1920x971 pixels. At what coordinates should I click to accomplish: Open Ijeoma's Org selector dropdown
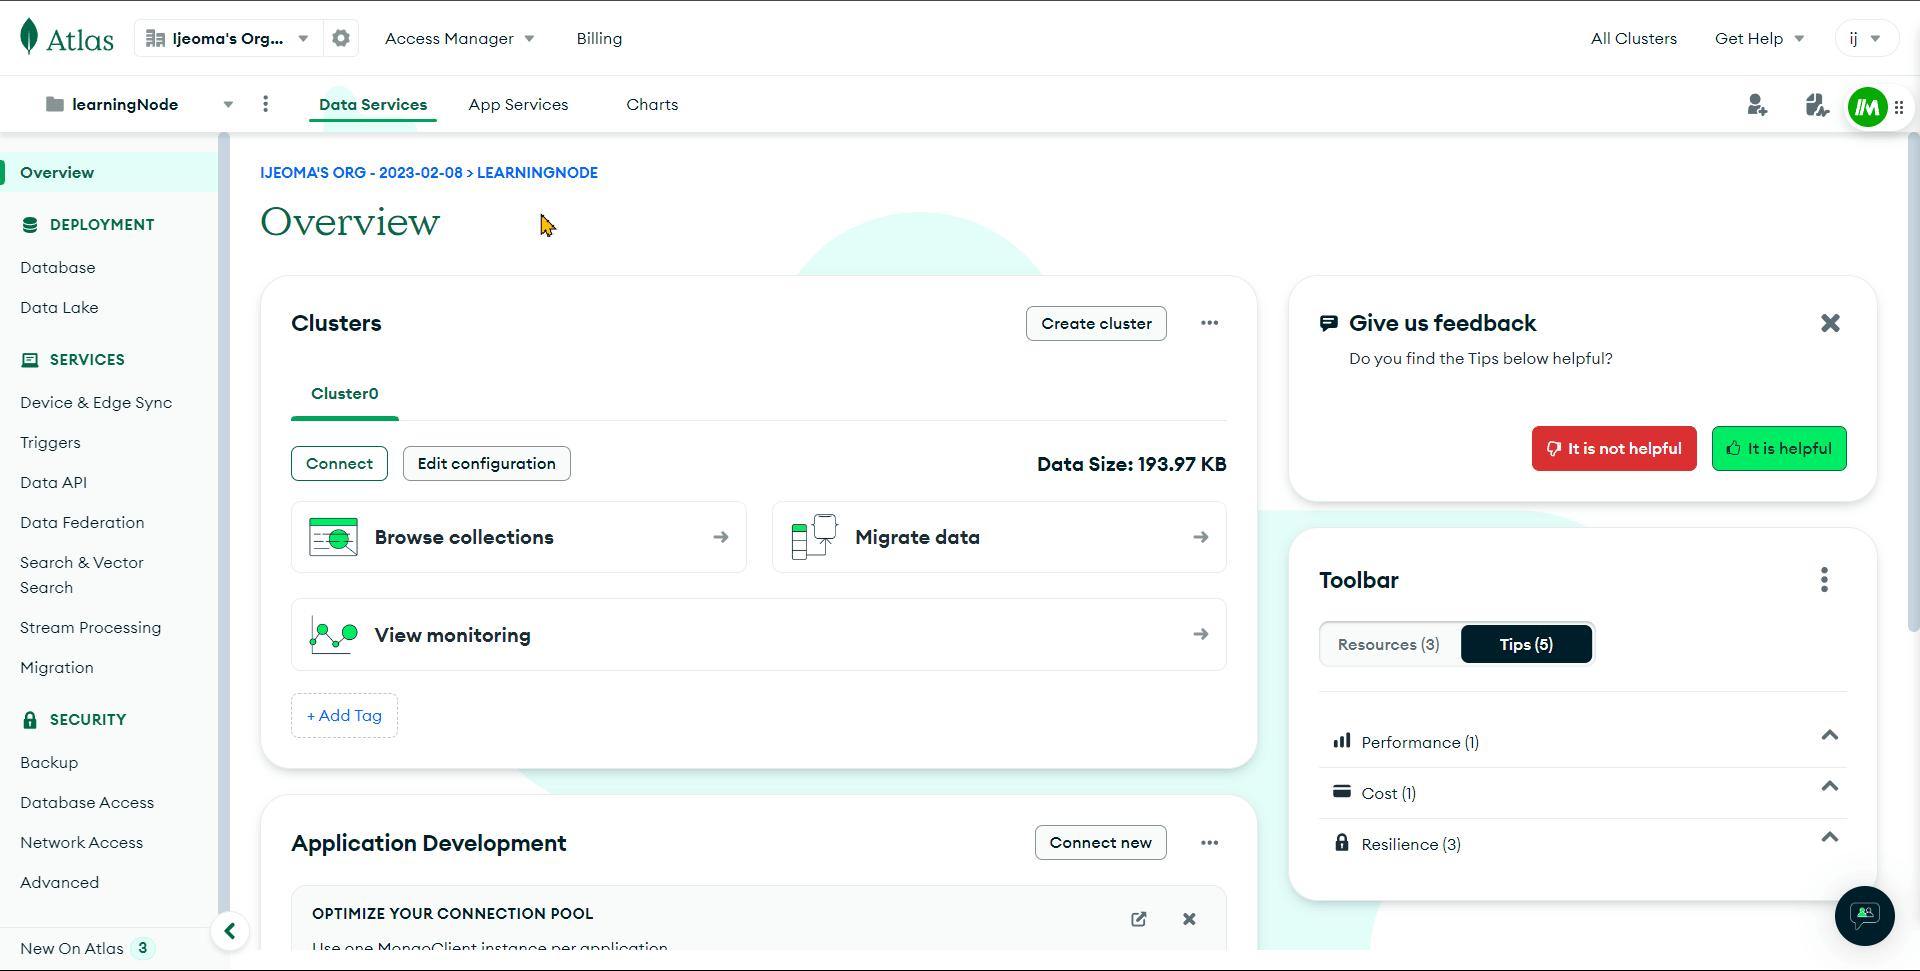pyautogui.click(x=227, y=38)
